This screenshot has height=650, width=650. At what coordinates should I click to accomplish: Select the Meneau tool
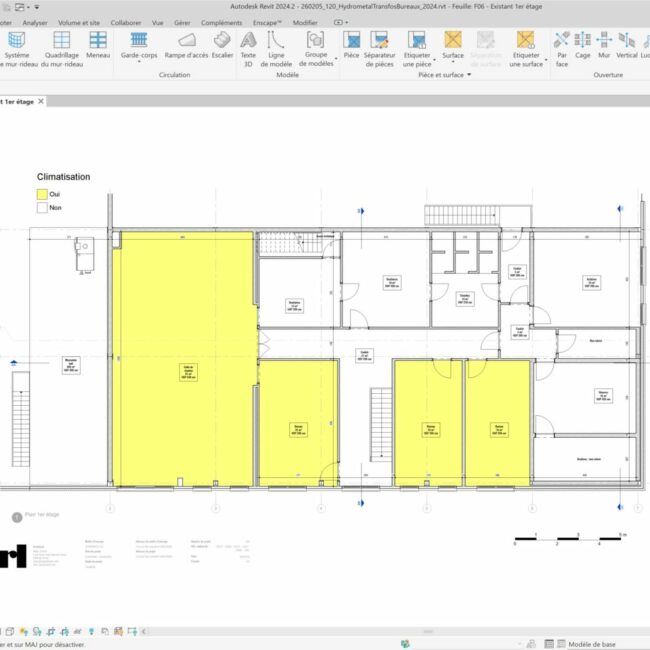click(98, 46)
